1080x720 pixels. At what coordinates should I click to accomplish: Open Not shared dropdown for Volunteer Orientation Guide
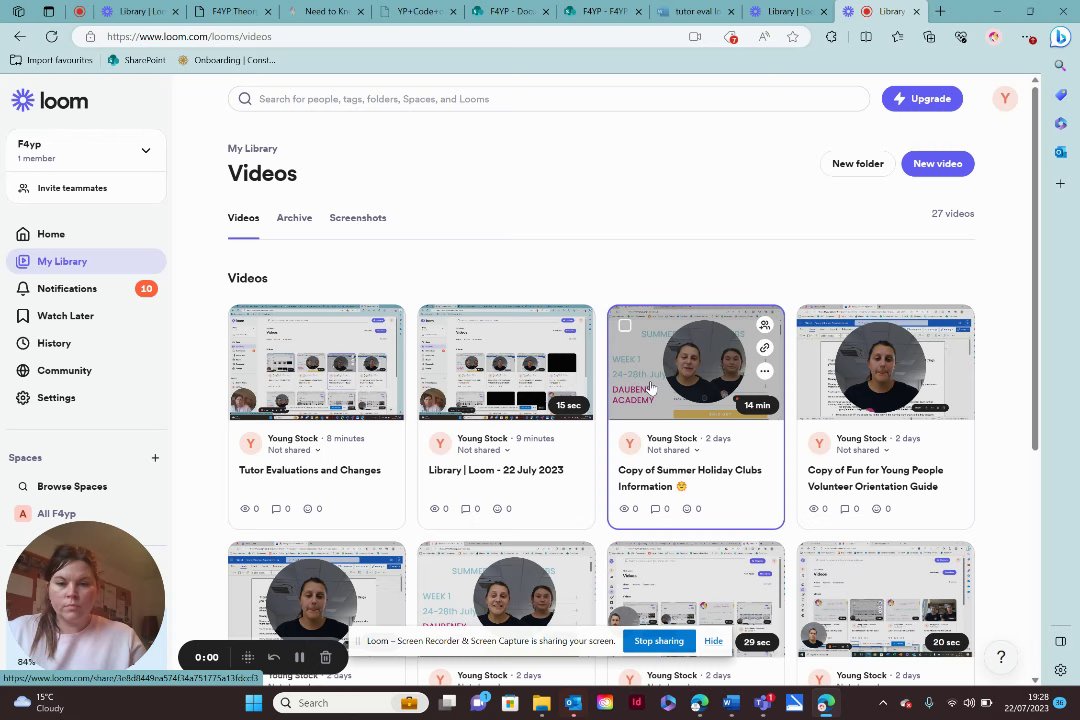pos(862,450)
